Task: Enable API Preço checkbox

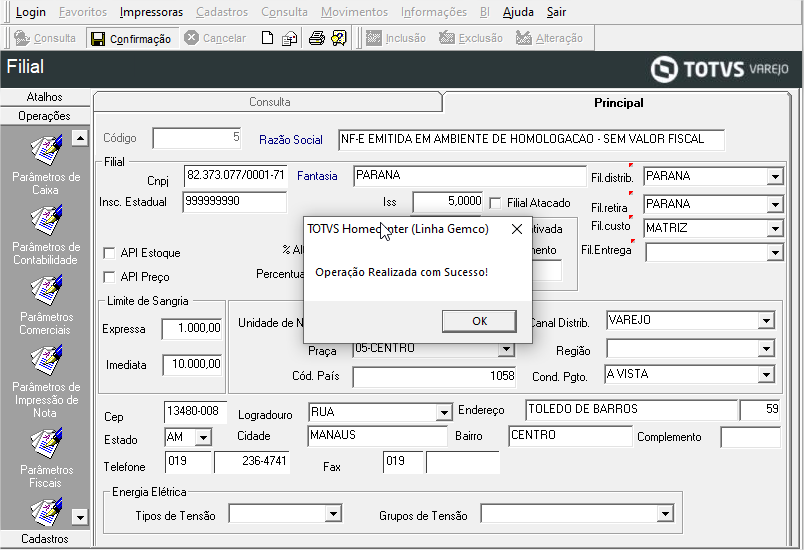Action: pyautogui.click(x=109, y=277)
